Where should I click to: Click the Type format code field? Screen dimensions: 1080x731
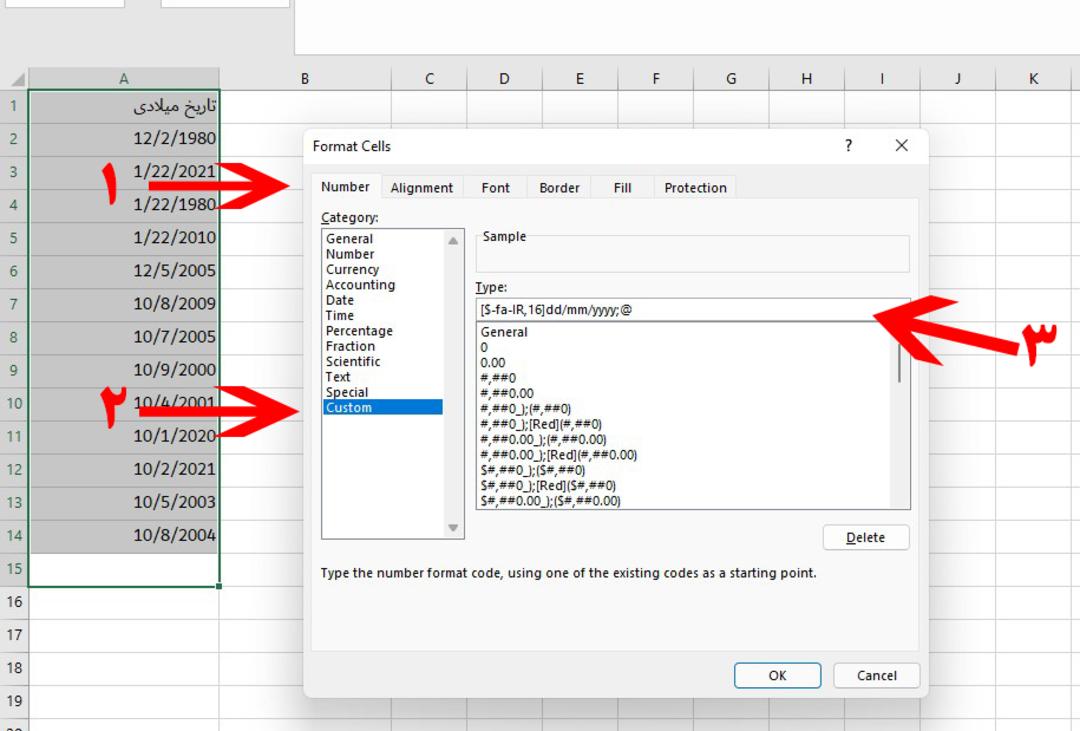[x=692, y=310]
